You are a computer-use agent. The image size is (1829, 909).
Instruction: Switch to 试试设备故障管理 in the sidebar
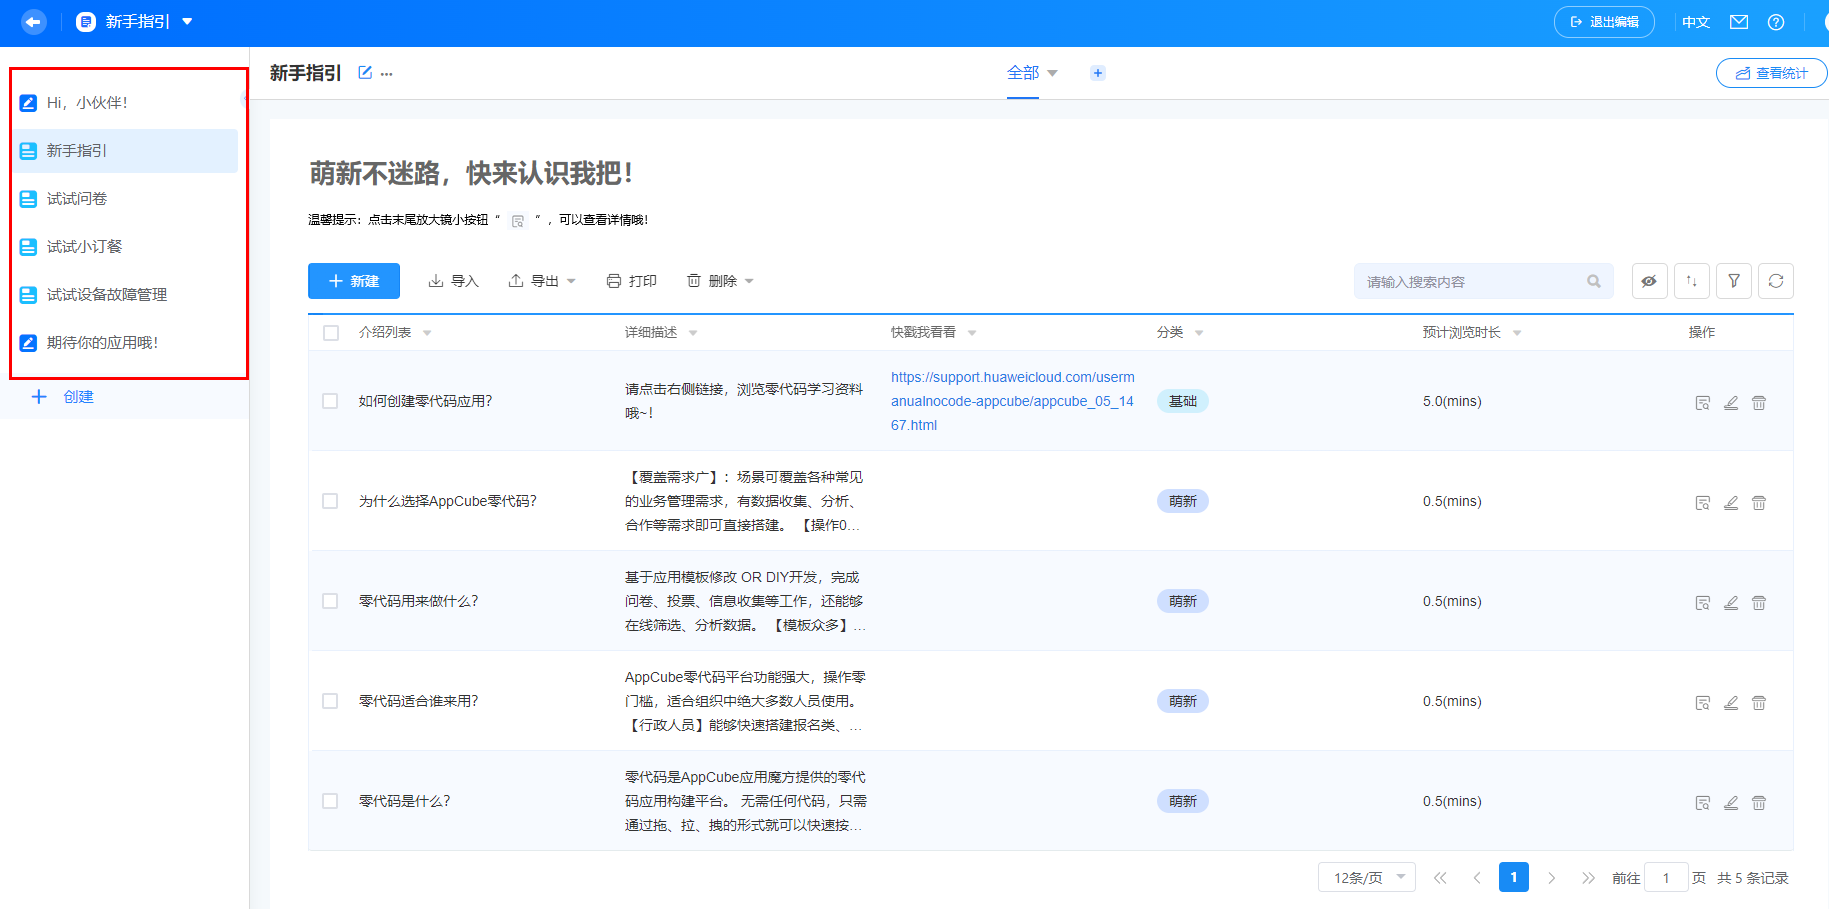click(107, 294)
